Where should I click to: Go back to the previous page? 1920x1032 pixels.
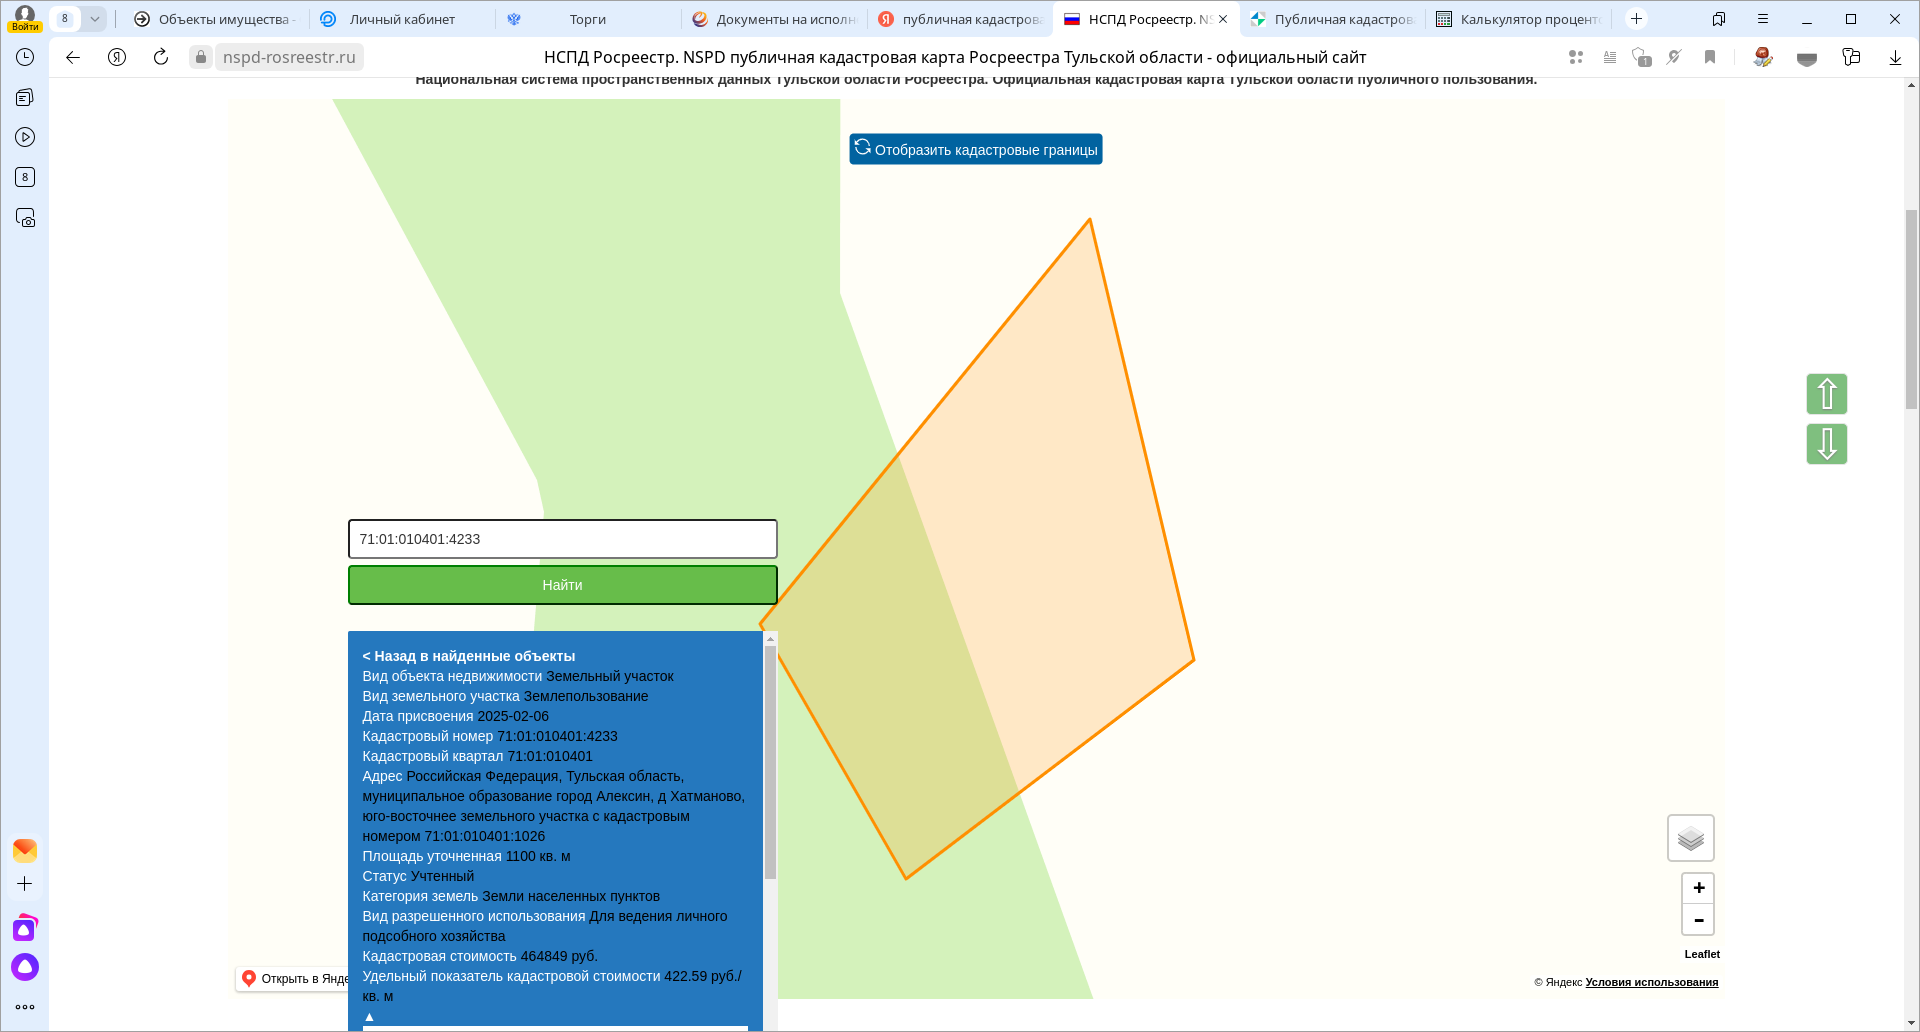point(73,57)
